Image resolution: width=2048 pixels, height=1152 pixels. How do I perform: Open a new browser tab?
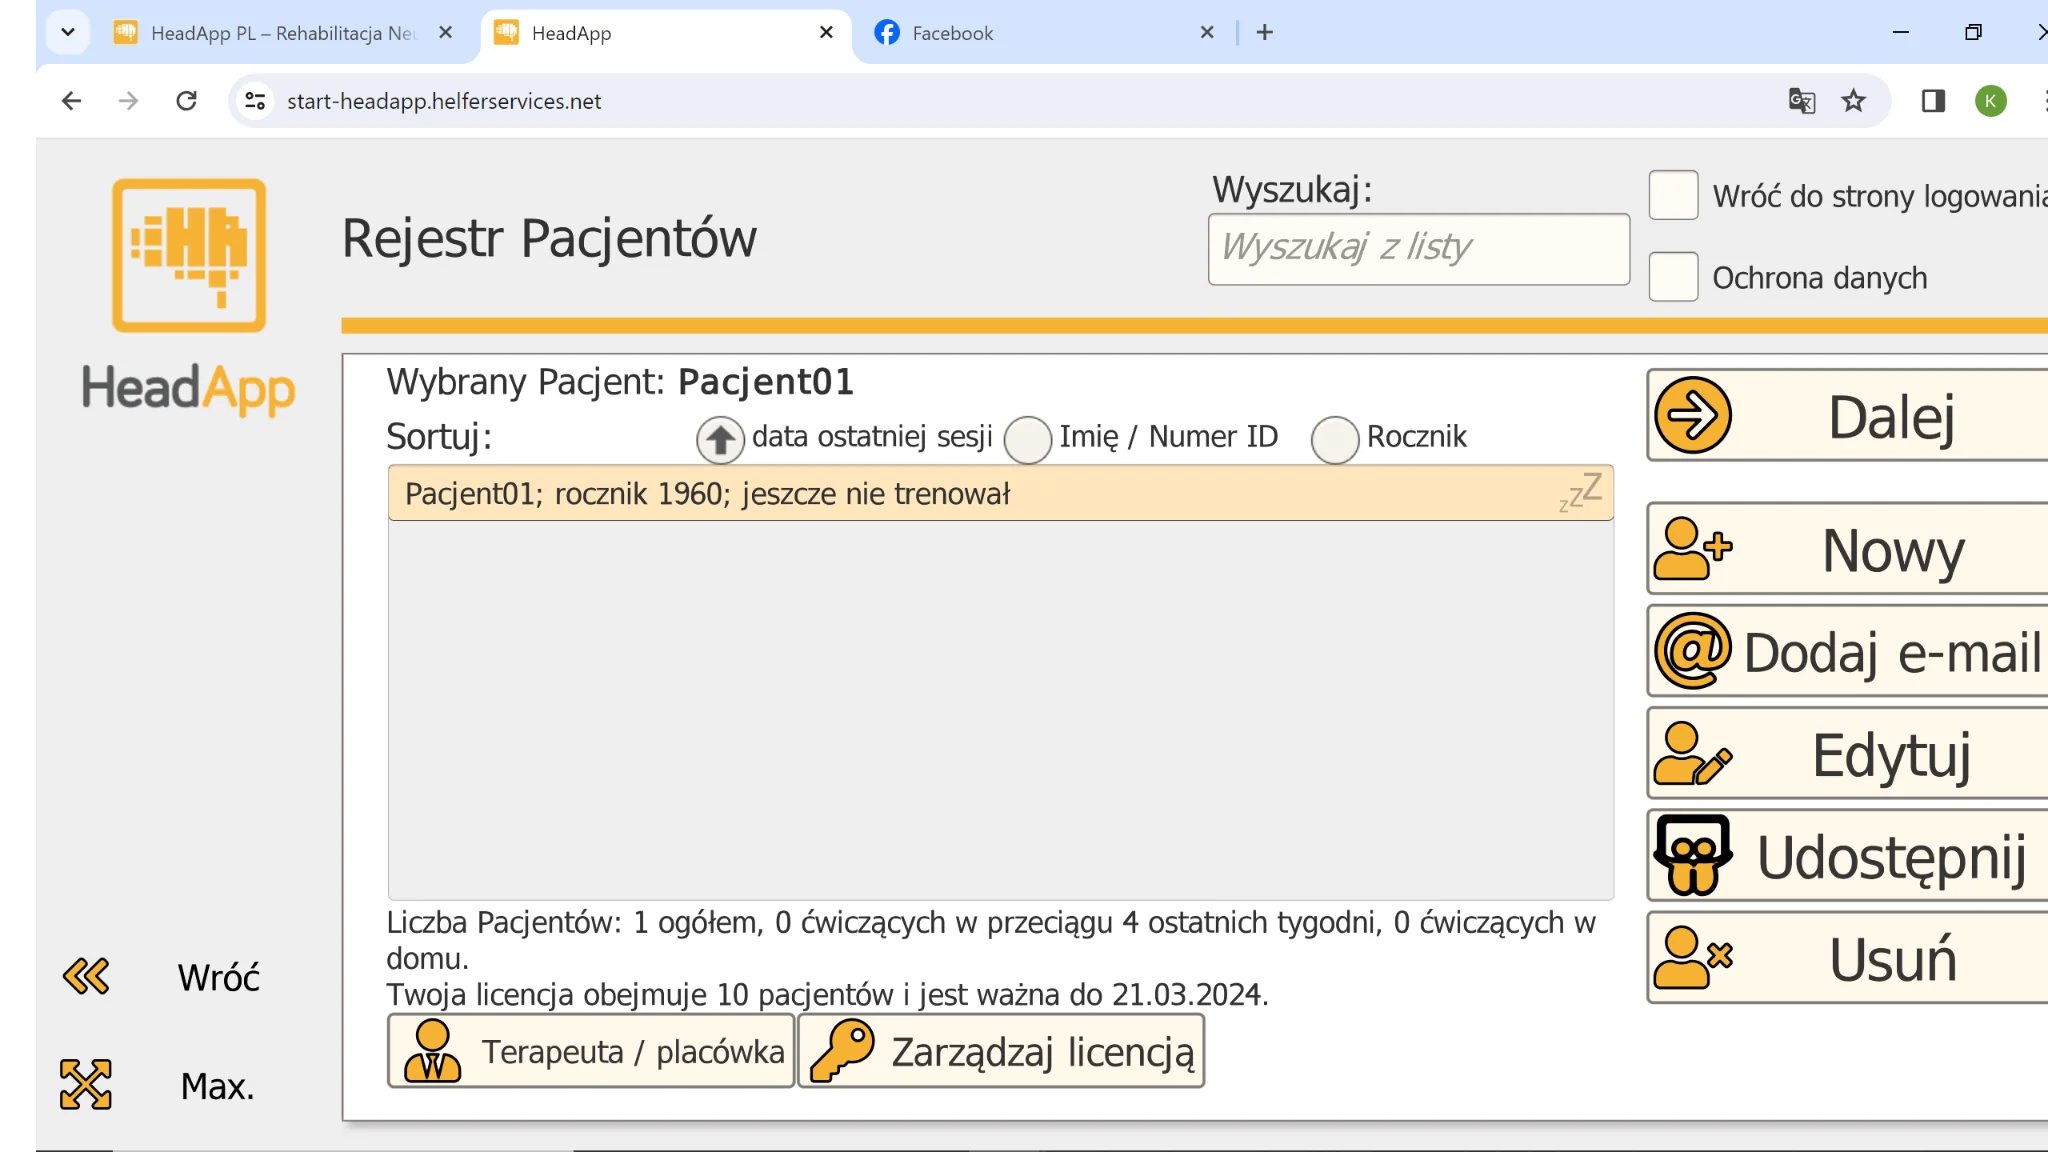(x=1265, y=33)
